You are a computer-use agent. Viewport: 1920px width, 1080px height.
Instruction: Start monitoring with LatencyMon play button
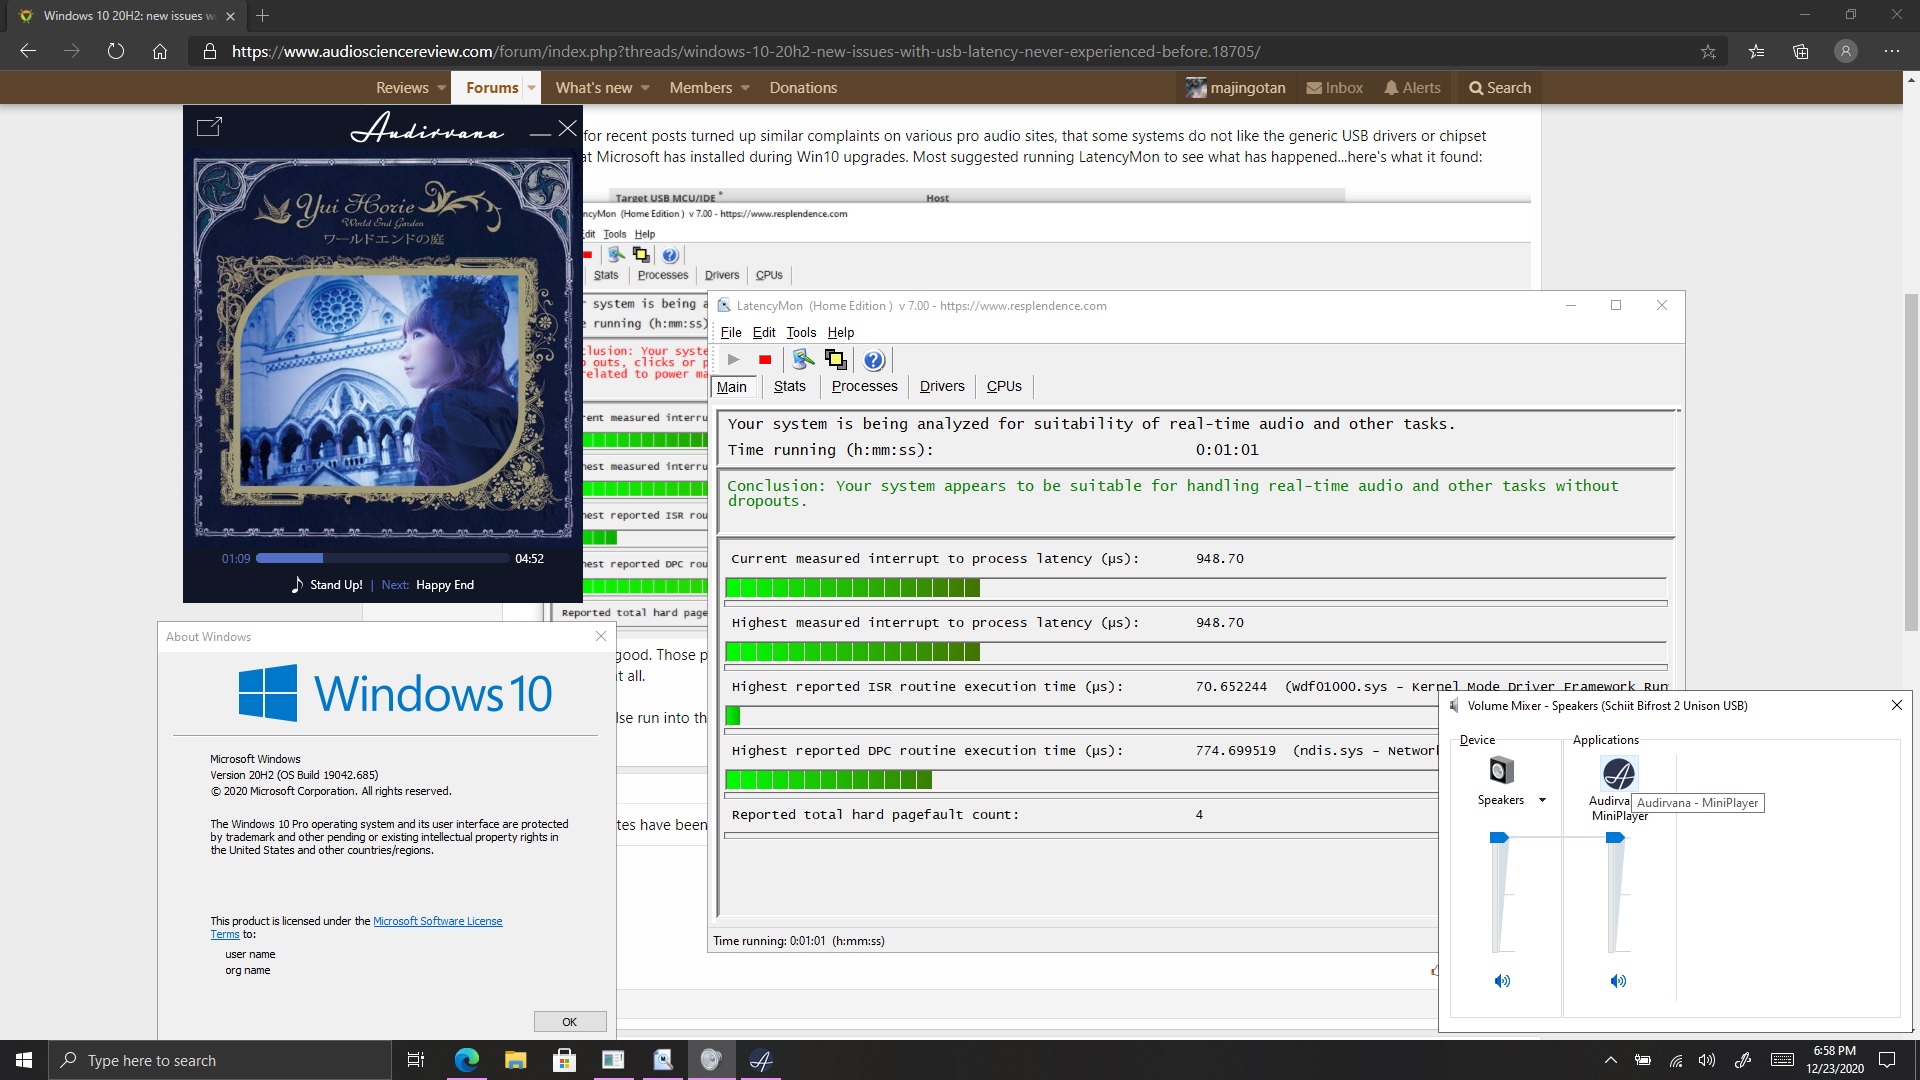click(734, 360)
